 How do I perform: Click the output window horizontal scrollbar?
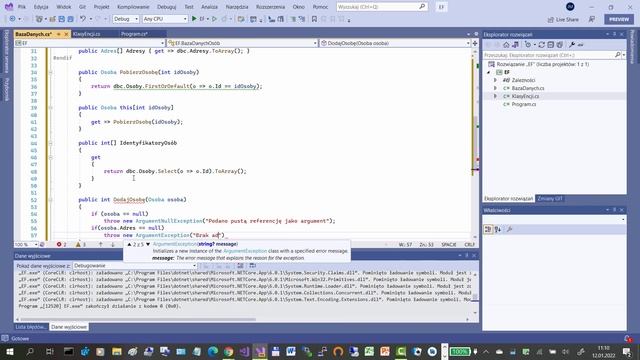tap(138, 319)
